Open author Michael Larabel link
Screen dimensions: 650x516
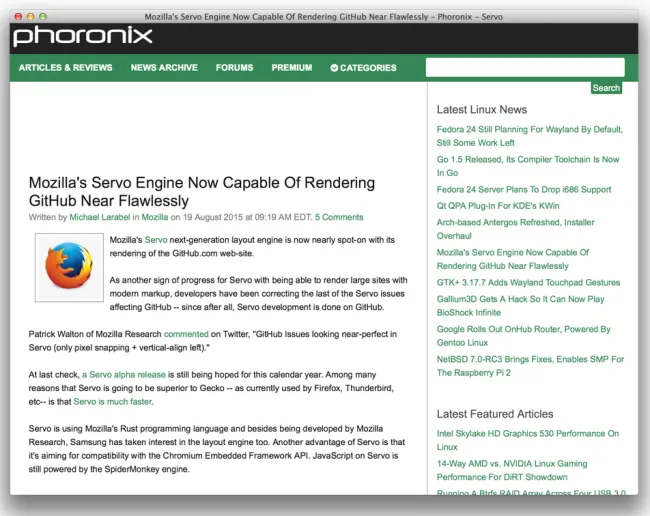99,217
